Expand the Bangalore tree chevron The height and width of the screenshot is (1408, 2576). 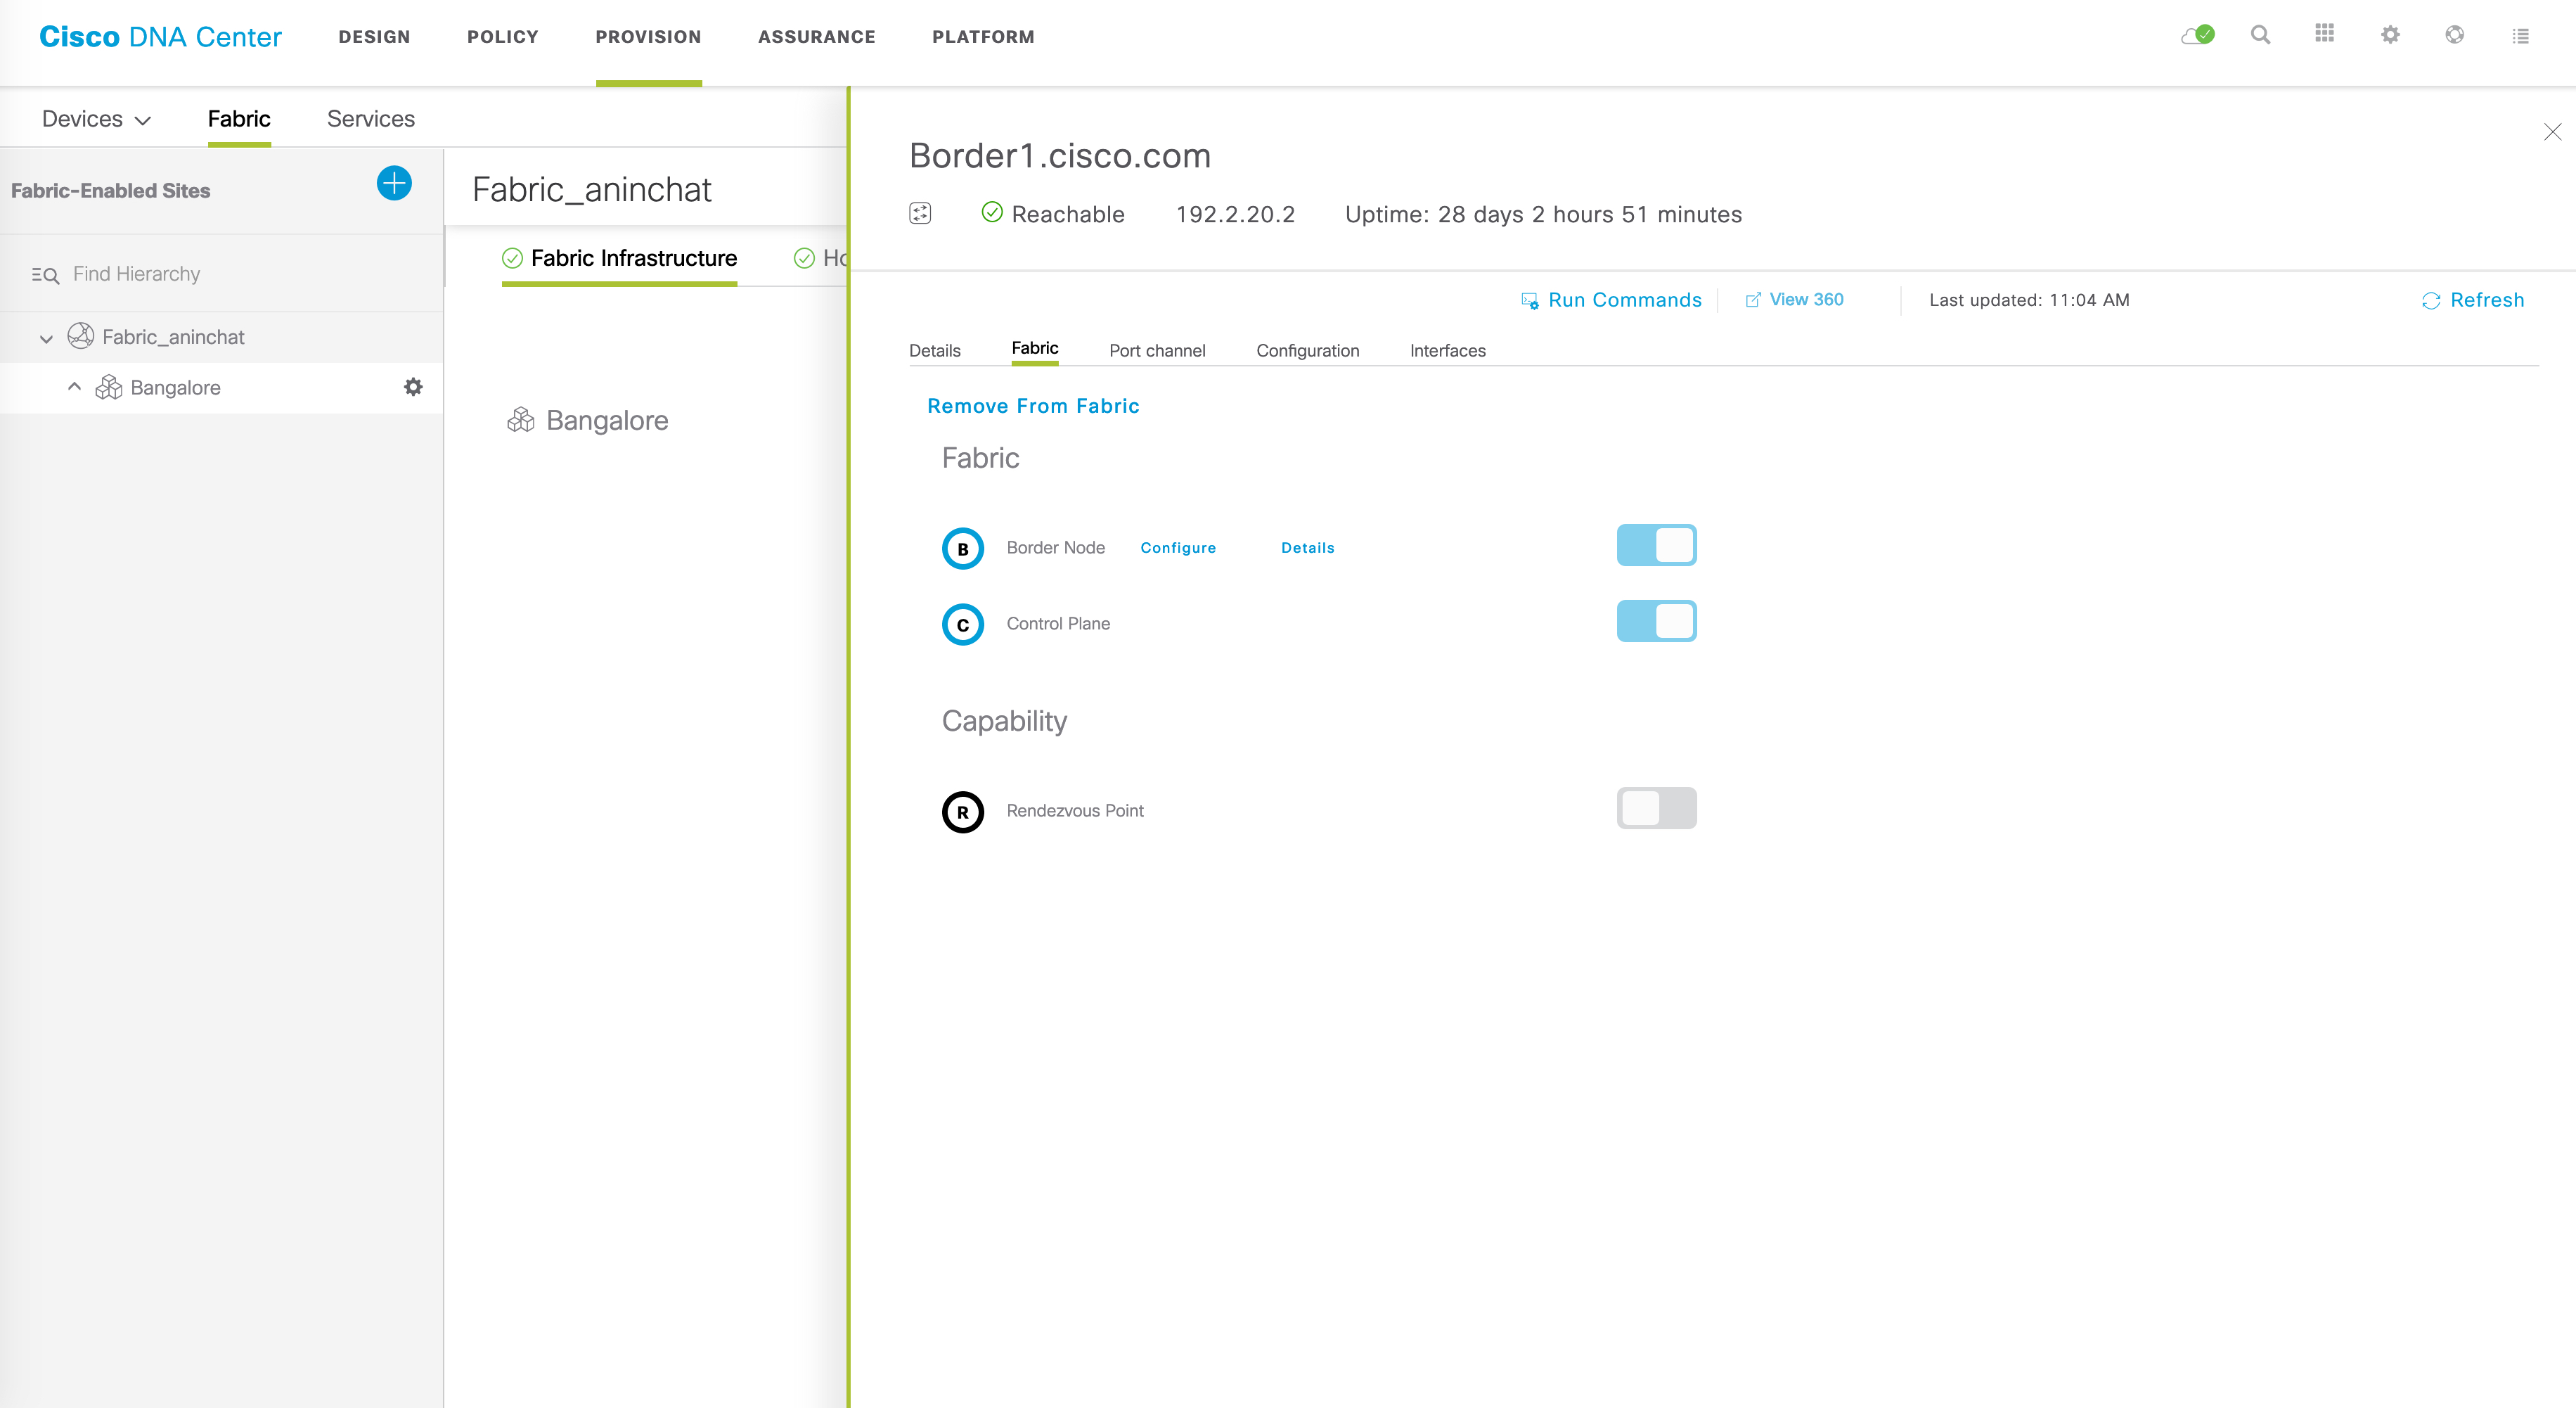click(x=74, y=386)
